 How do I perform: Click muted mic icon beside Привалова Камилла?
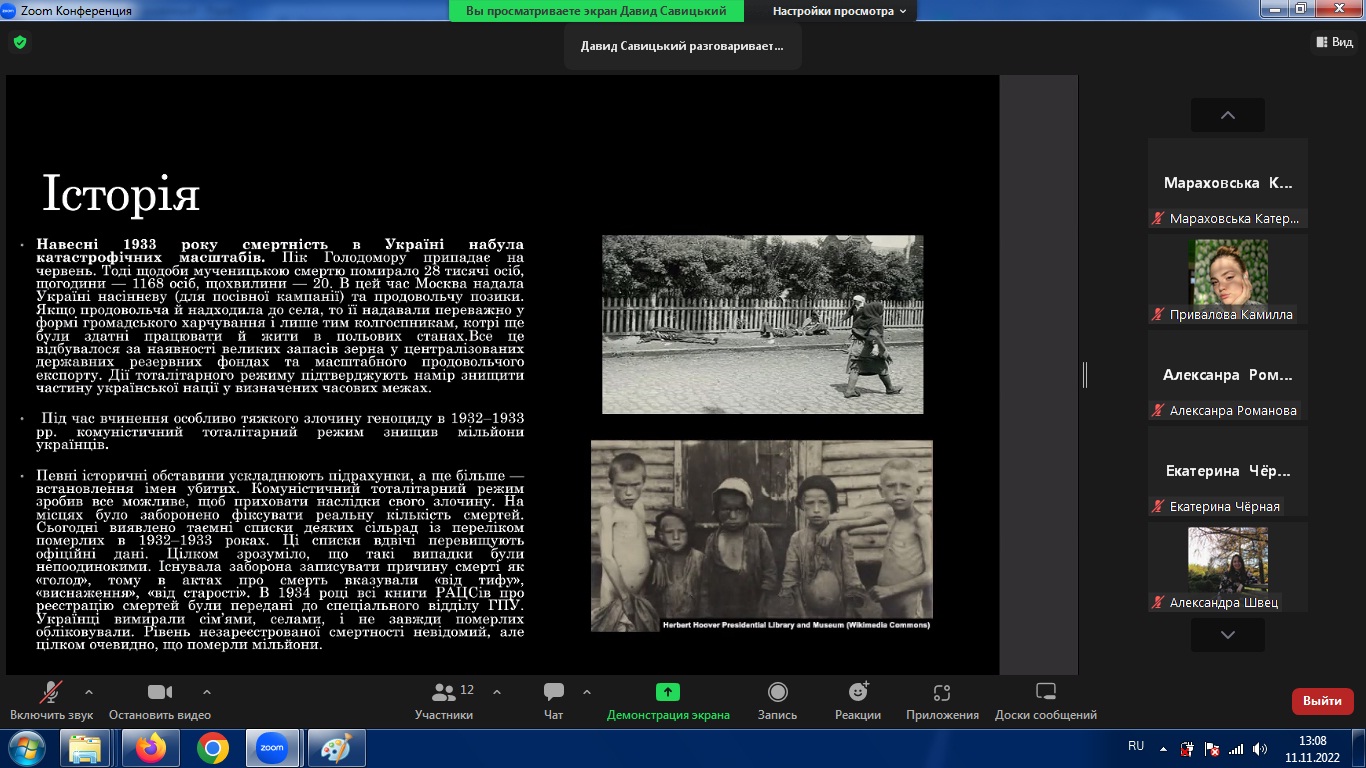tap(1159, 314)
